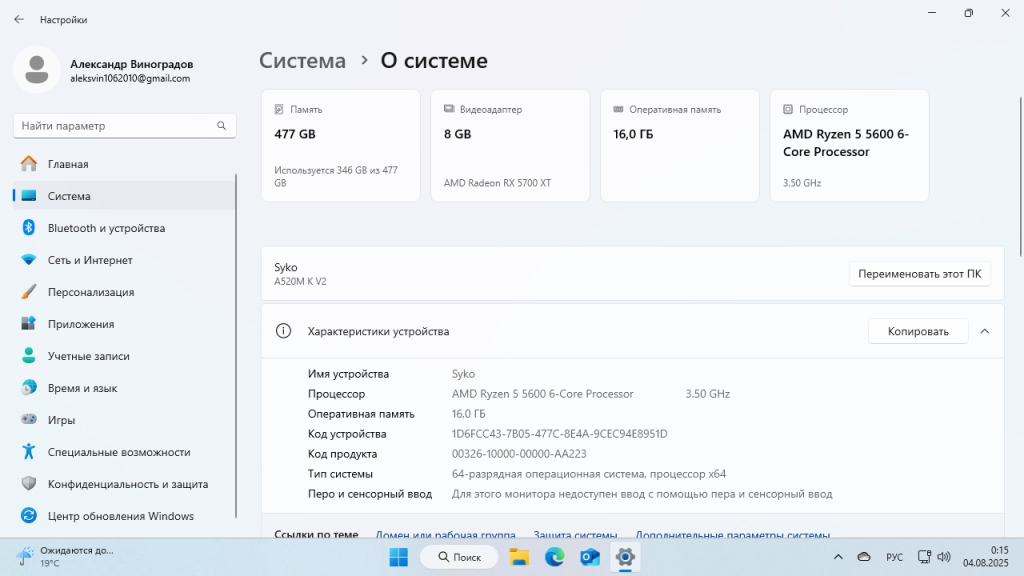
Task: Click the Копировать button
Action: point(918,331)
